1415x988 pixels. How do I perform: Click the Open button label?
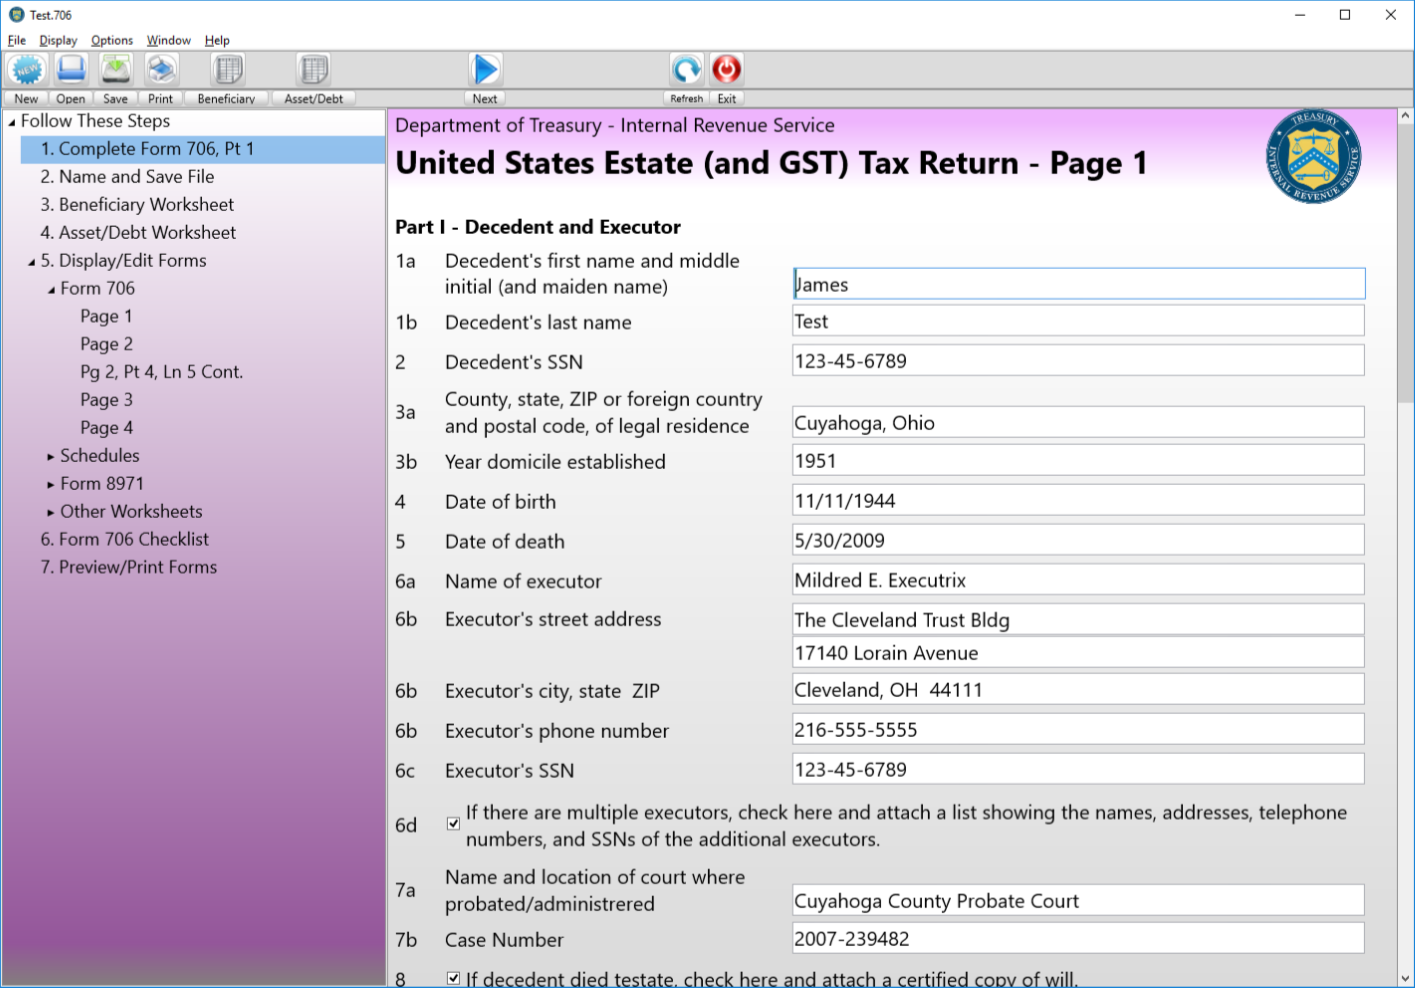click(71, 99)
